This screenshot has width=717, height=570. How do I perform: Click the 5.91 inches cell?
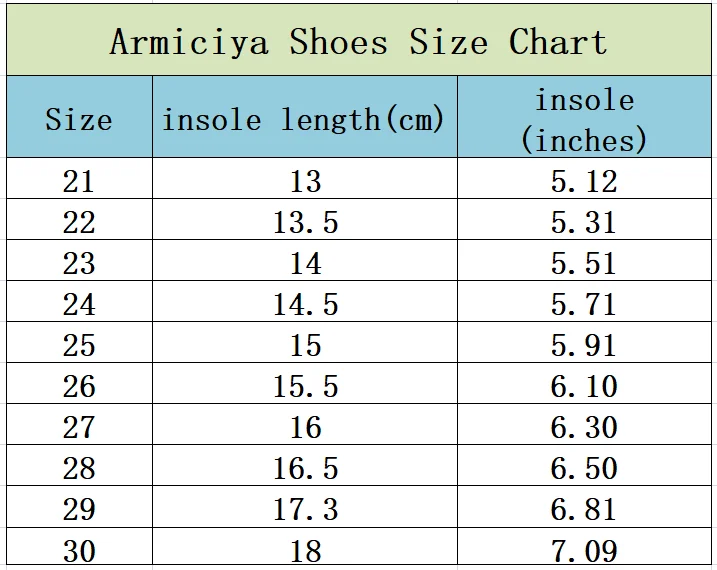click(585, 345)
